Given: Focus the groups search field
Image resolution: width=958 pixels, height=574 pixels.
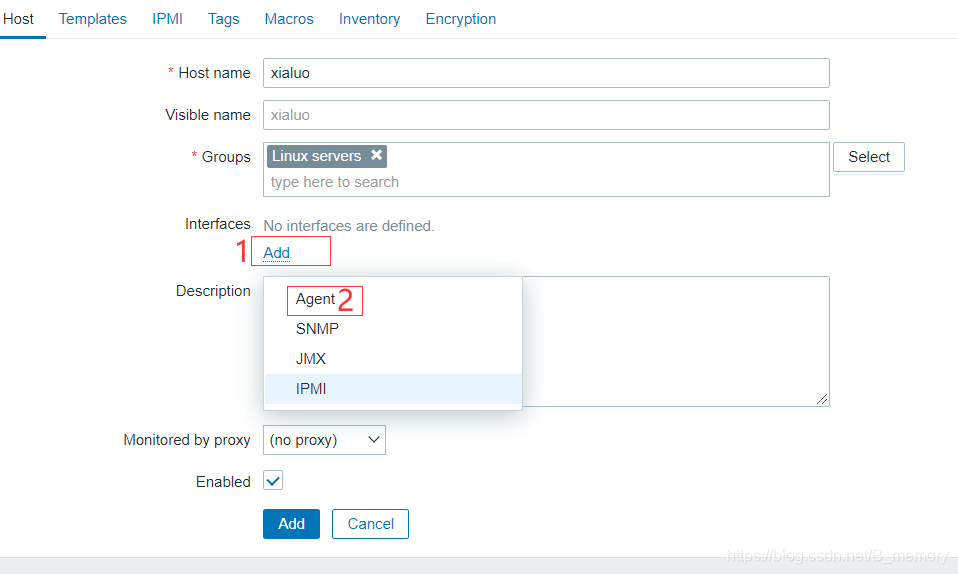Looking at the screenshot, I should tap(546, 182).
